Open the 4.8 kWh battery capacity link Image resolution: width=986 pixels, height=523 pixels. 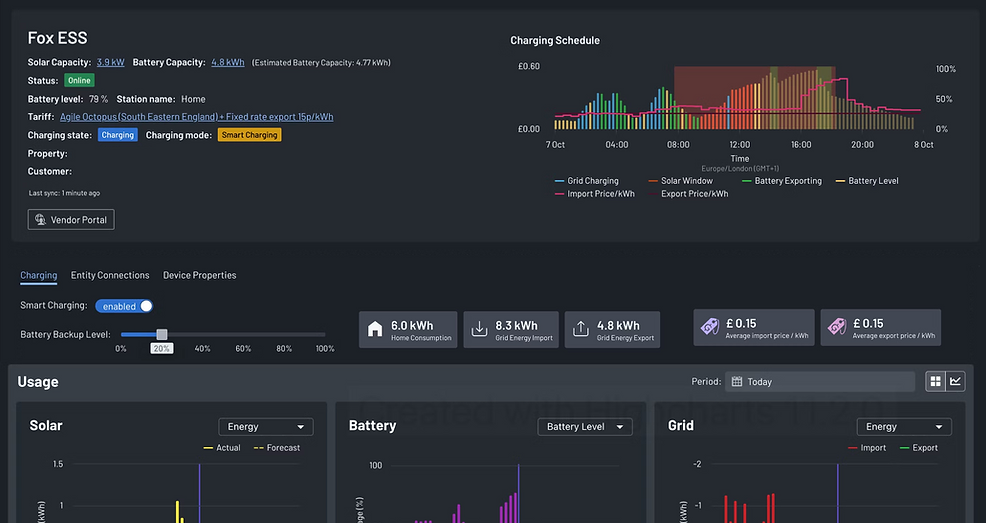click(228, 62)
